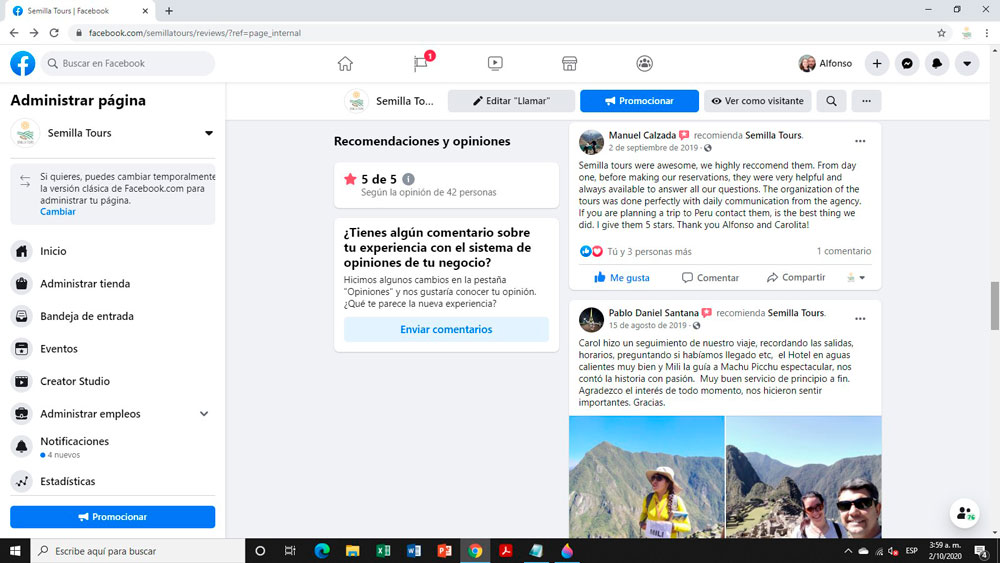This screenshot has width=1000, height=563.
Task: Reload the page with the refresh icon
Action: coord(54,33)
